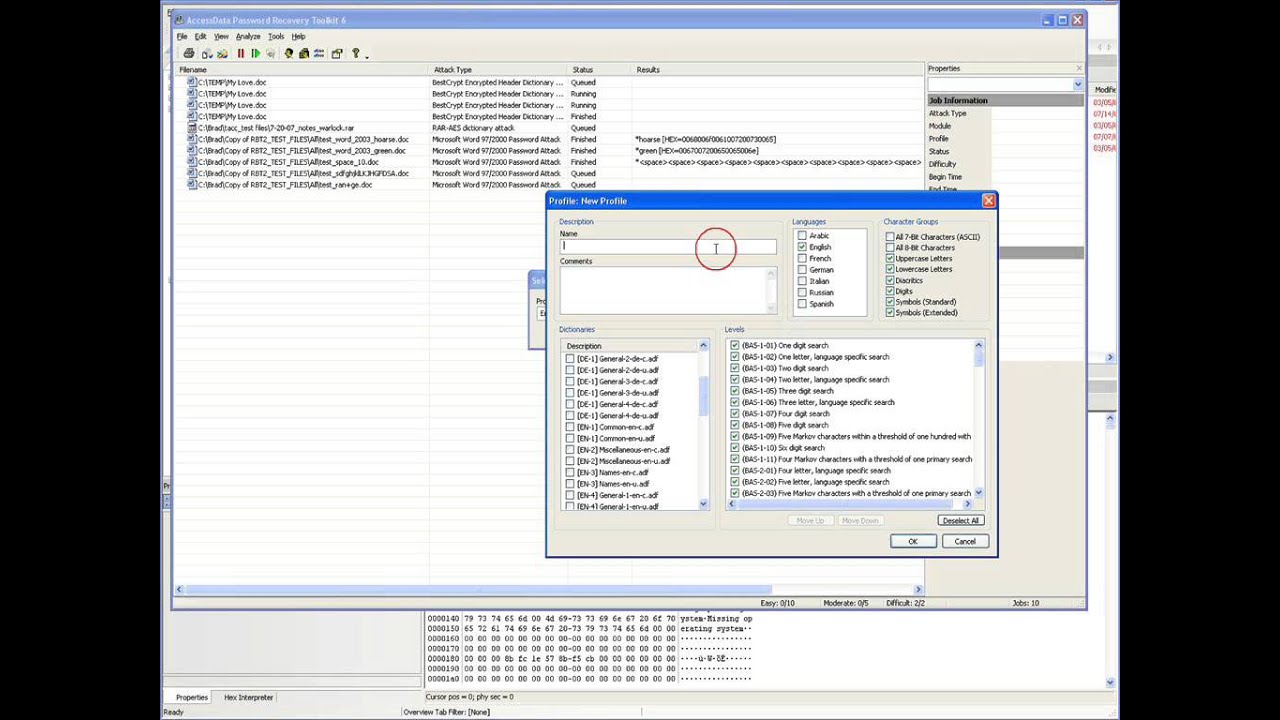Click the person head toolbar icon
This screenshot has height=720, width=1280.
pyautogui.click(x=289, y=53)
